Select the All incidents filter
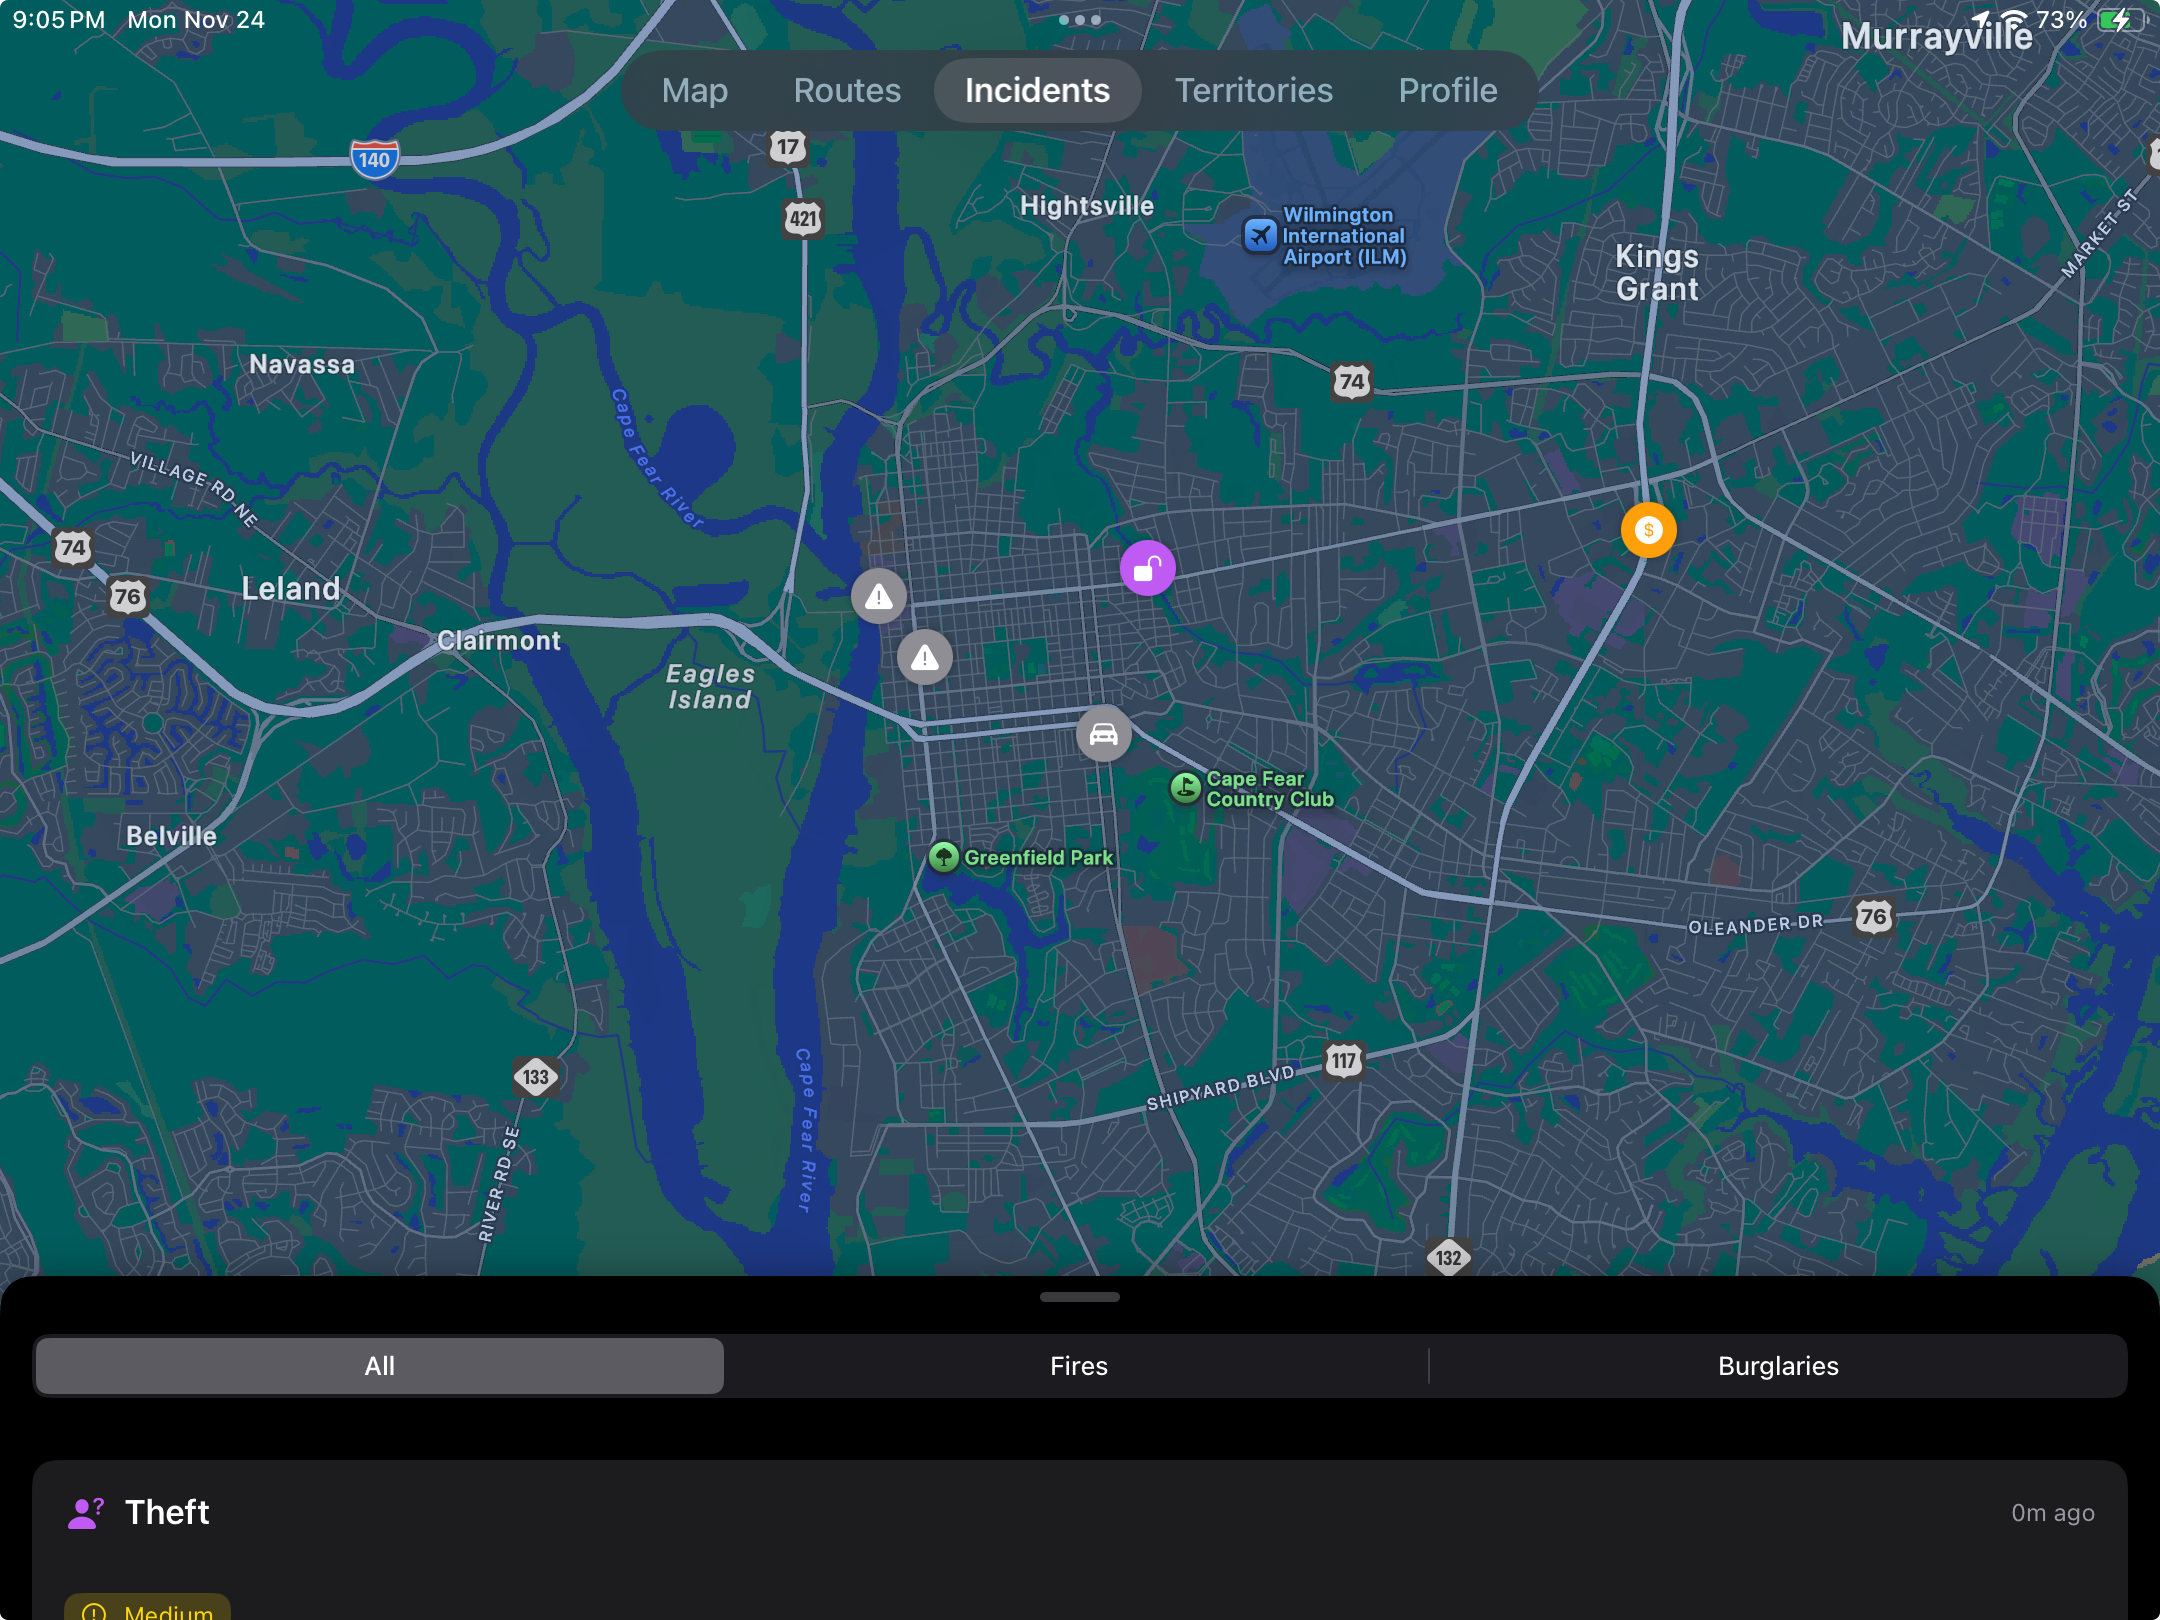This screenshot has width=2160, height=1620. click(x=379, y=1366)
